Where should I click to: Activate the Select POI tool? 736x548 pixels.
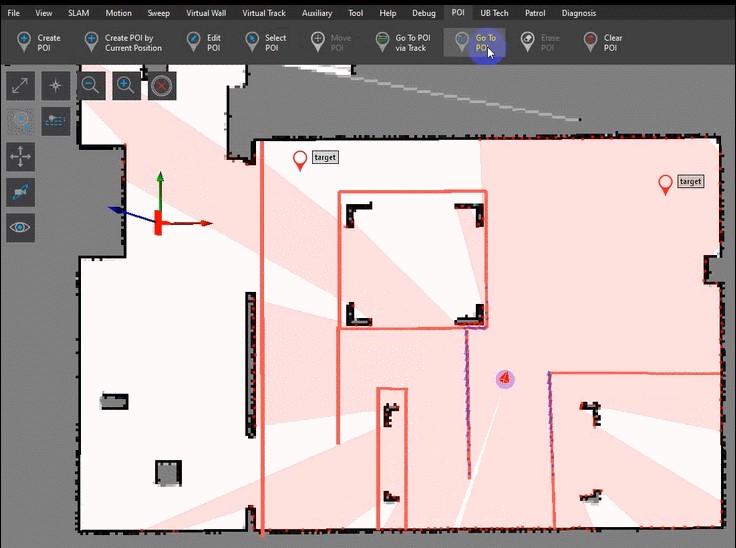pyautogui.click(x=265, y=42)
